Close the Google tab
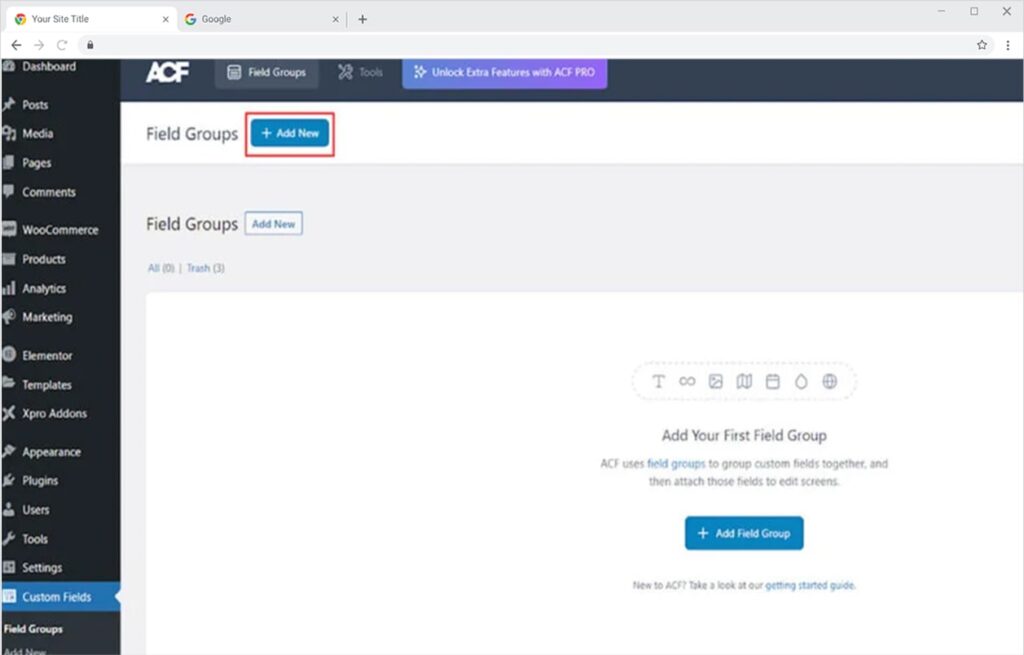The width and height of the screenshot is (1024, 655). pos(335,20)
